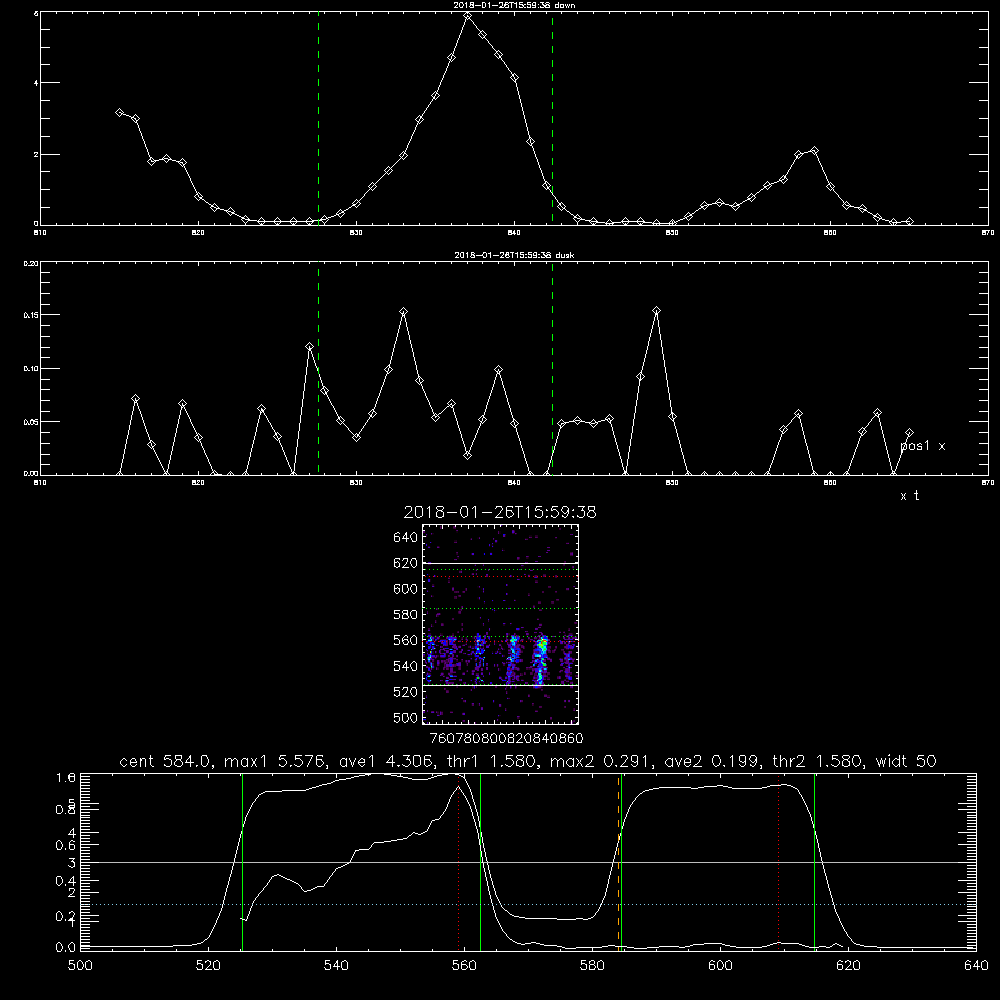
Task: Click x-axis label 560 of bottom plot
Action: tap(464, 966)
